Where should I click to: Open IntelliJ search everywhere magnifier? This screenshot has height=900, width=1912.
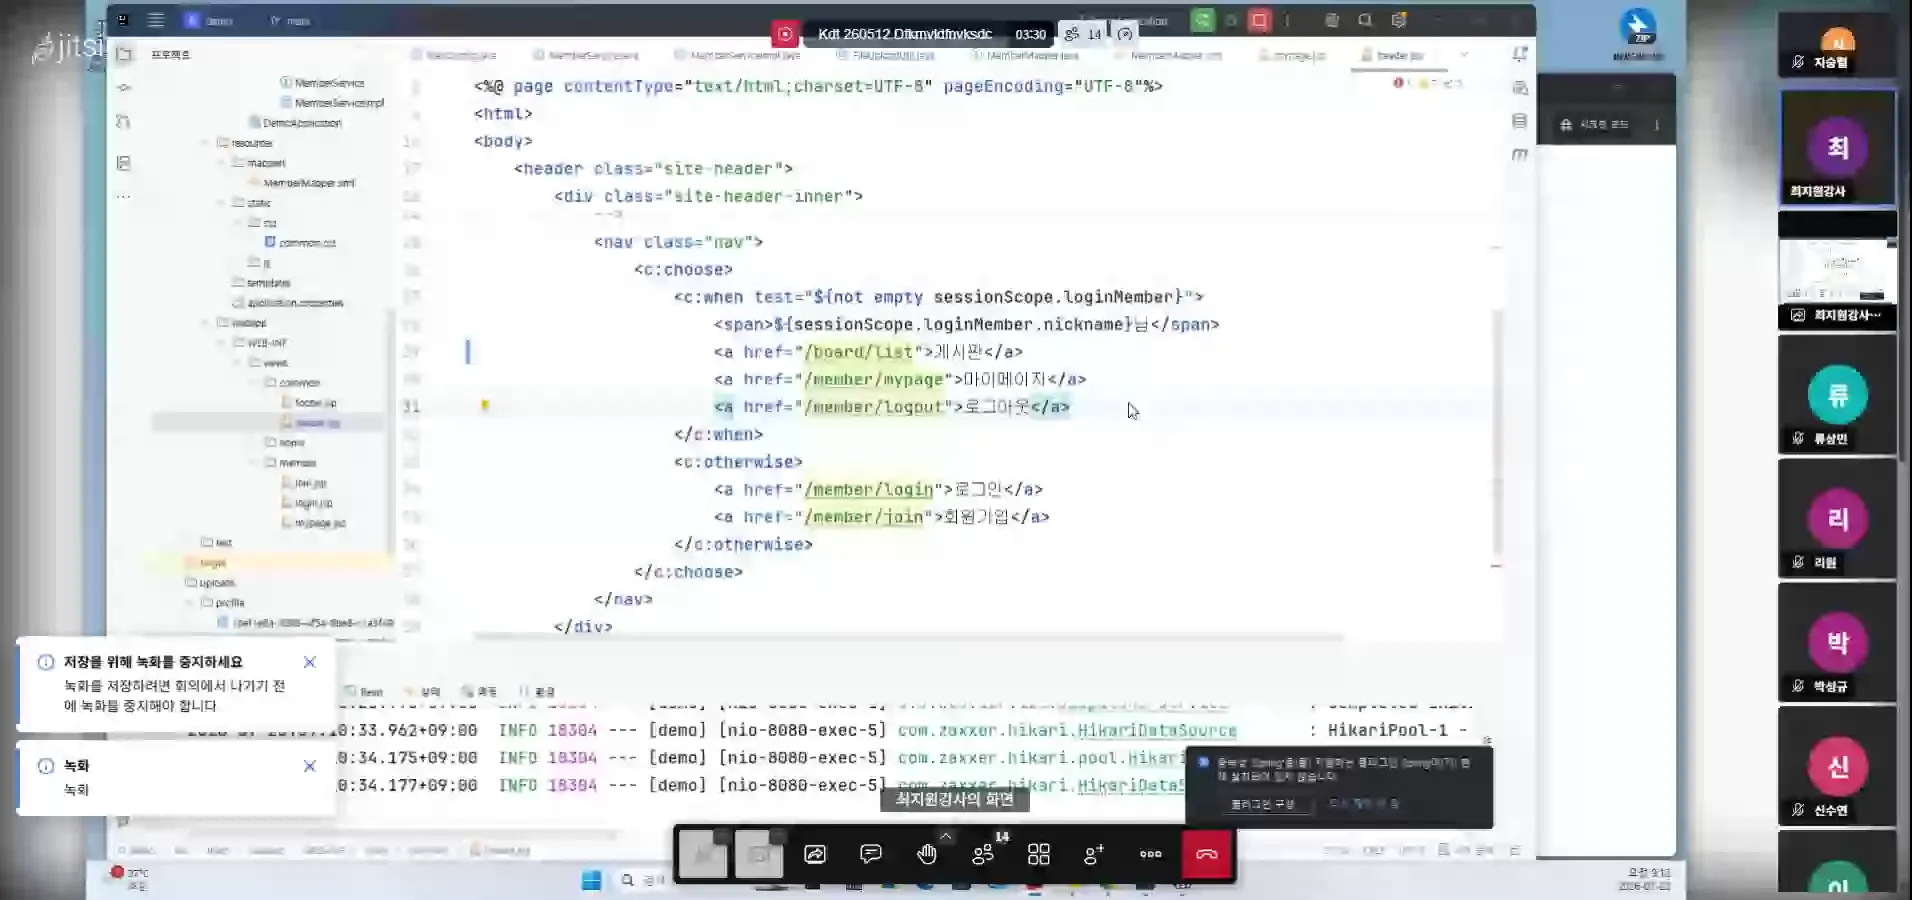click(1365, 20)
